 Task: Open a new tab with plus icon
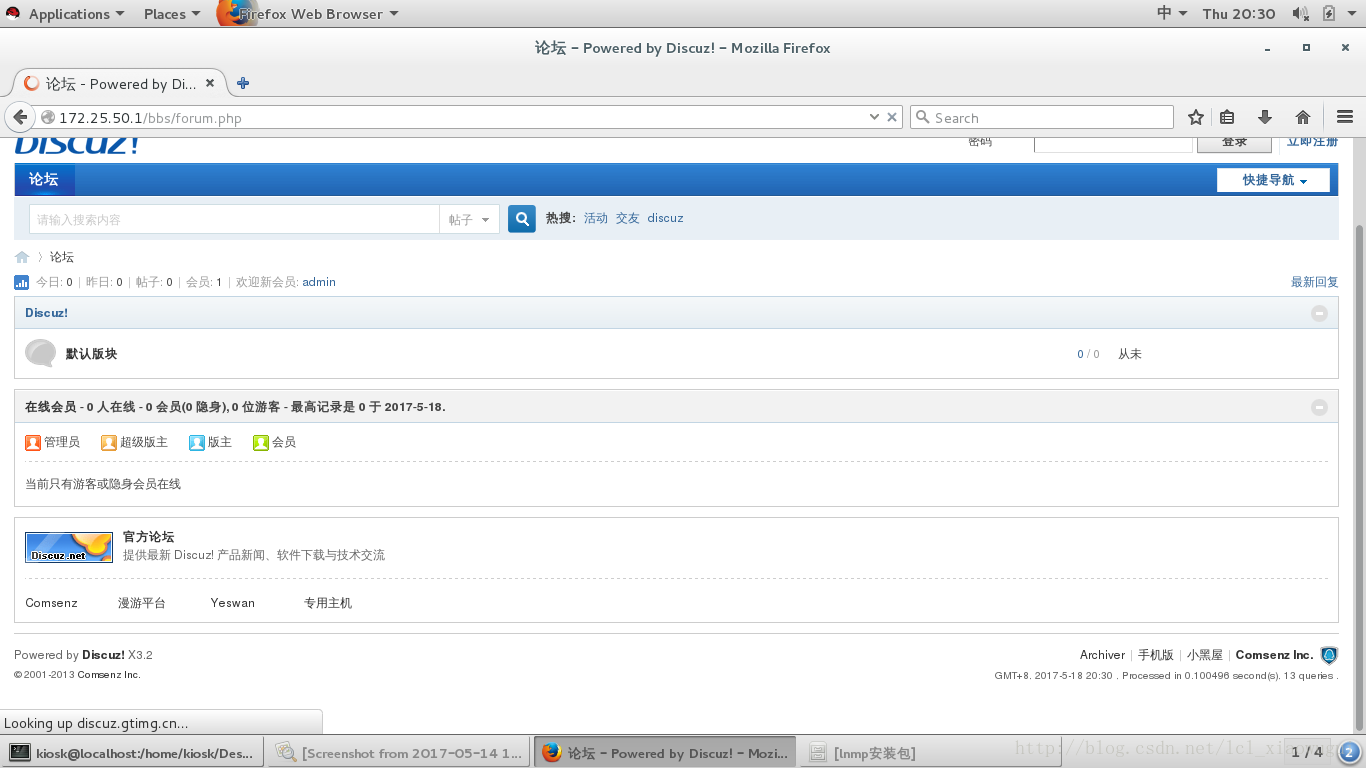(x=243, y=83)
